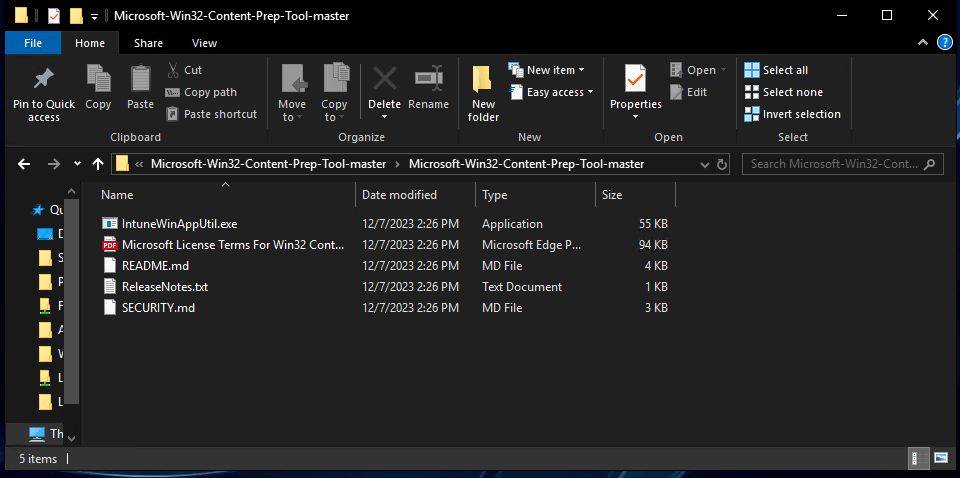Switch to the Share tab
960x478 pixels.
pyautogui.click(x=148, y=43)
